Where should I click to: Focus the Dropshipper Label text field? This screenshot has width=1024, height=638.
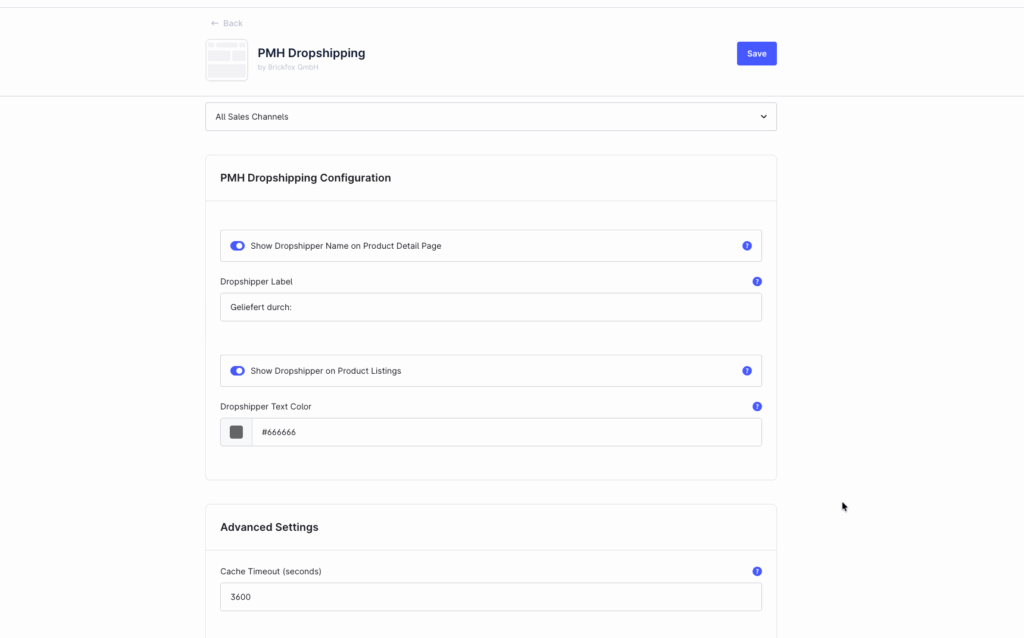(490, 307)
